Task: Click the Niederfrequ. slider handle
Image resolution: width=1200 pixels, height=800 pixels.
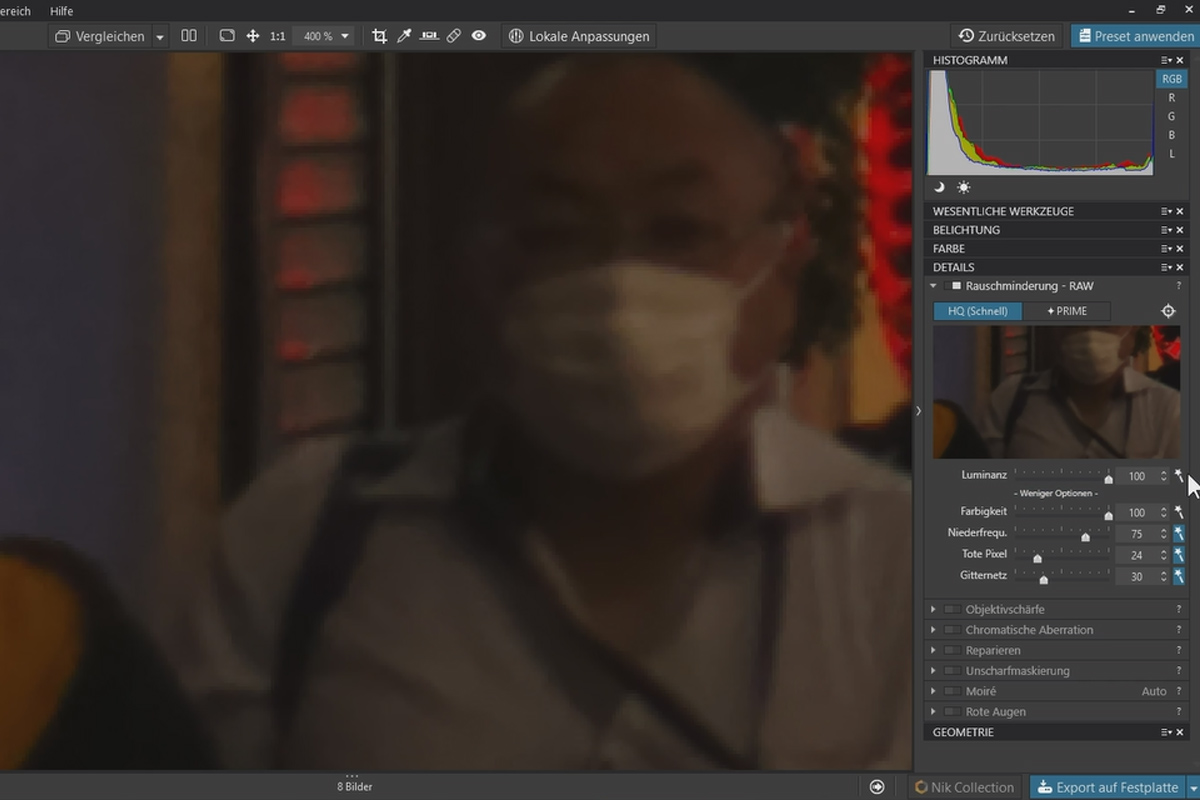Action: pos(1085,538)
